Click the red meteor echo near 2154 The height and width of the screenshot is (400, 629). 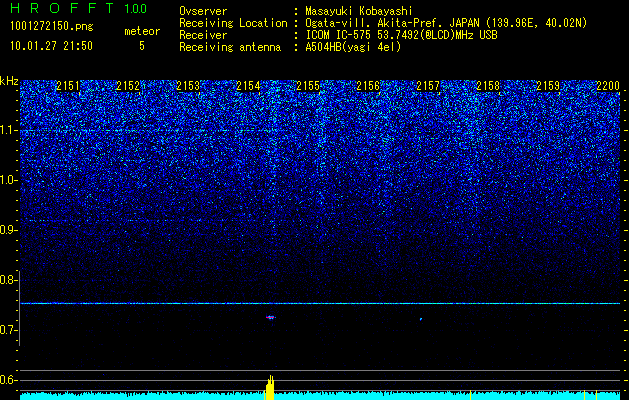(x=271, y=317)
